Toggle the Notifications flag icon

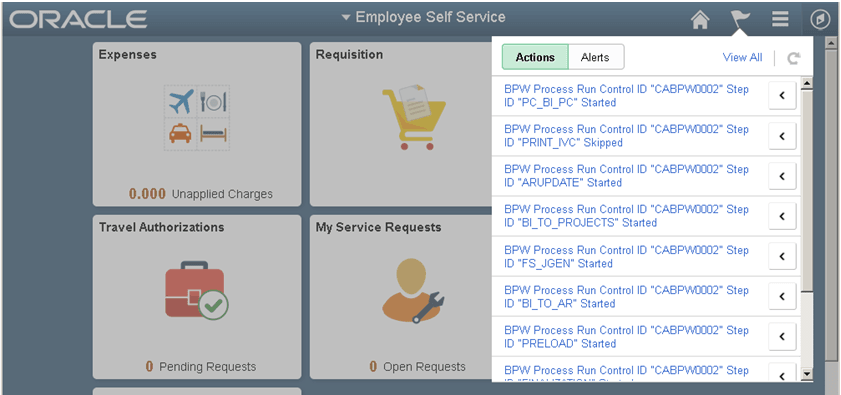(x=740, y=19)
